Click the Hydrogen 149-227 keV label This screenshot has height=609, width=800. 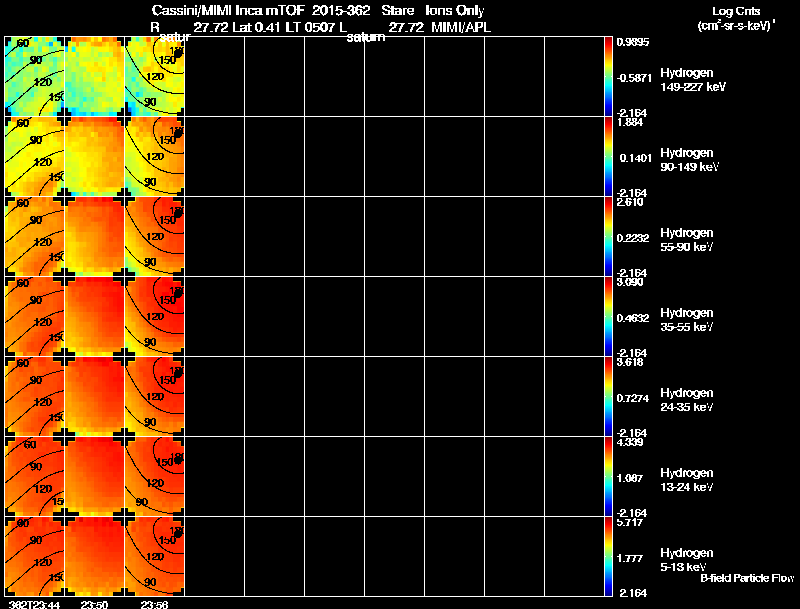coord(693,80)
